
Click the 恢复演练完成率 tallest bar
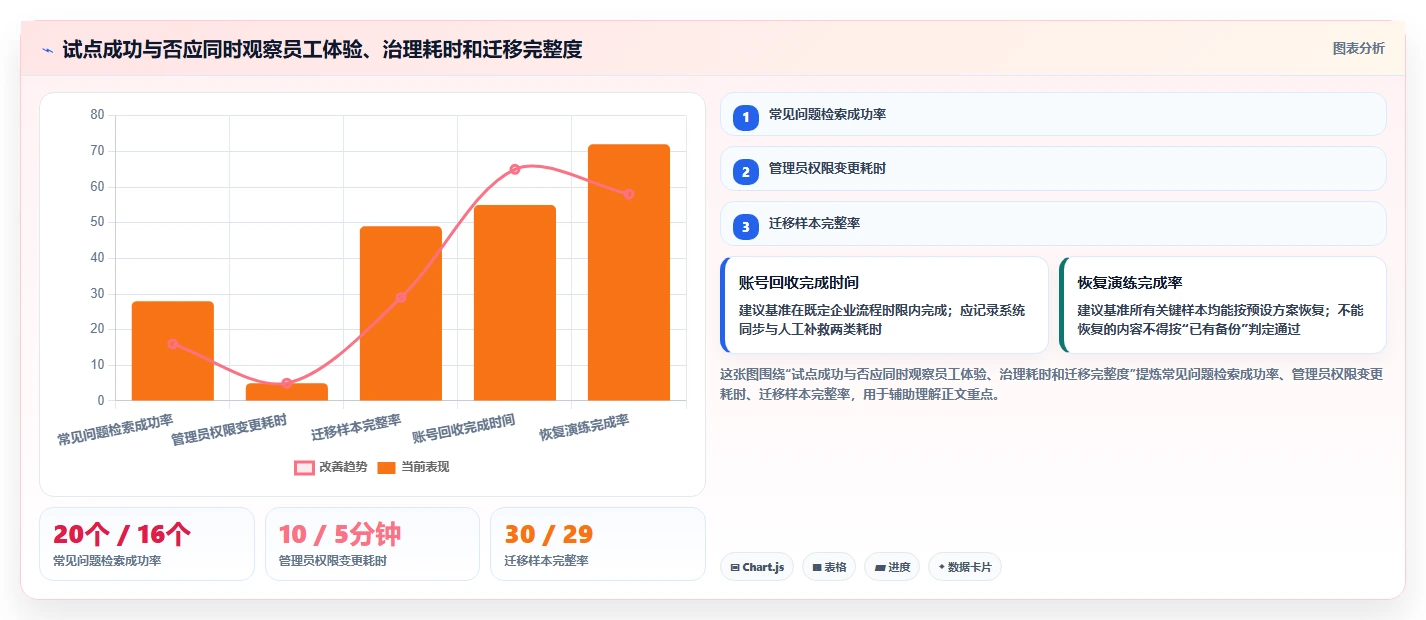click(629, 272)
